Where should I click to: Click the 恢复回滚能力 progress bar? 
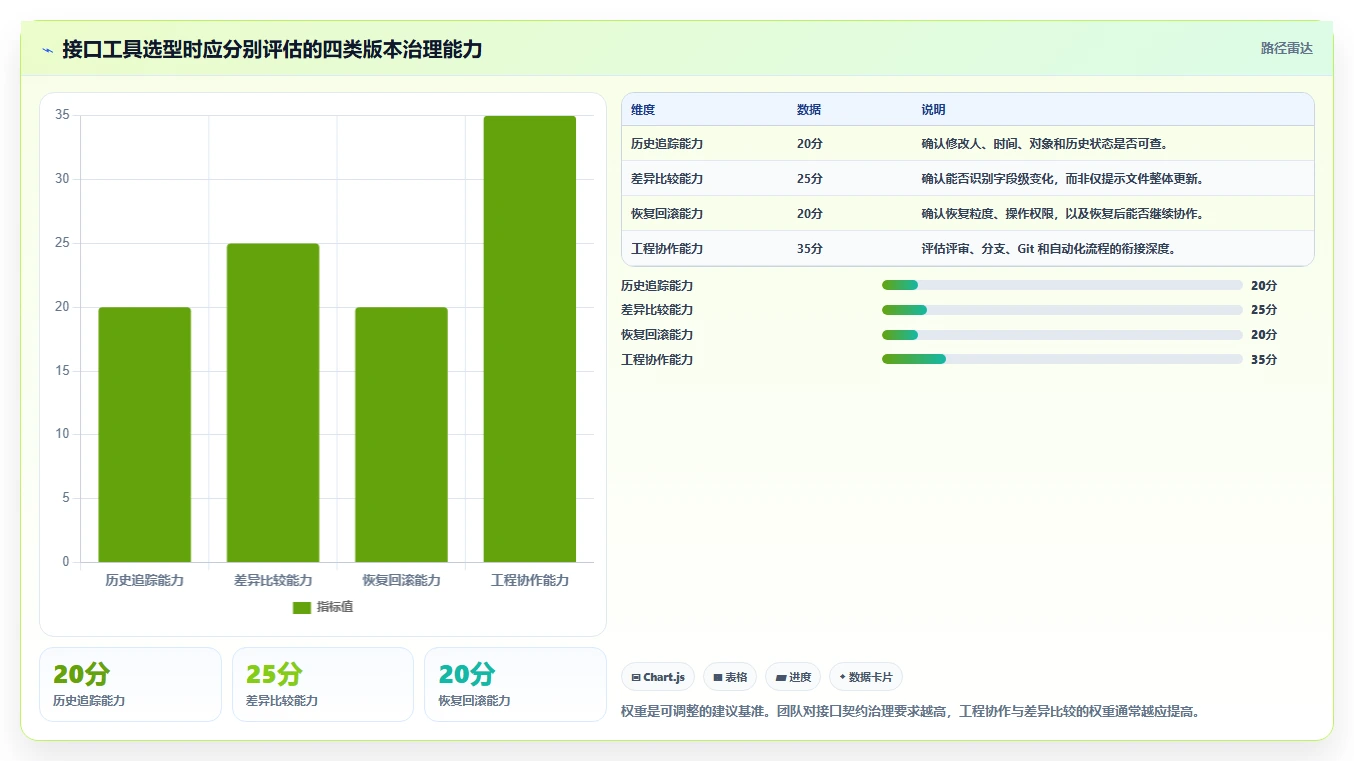(1062, 335)
